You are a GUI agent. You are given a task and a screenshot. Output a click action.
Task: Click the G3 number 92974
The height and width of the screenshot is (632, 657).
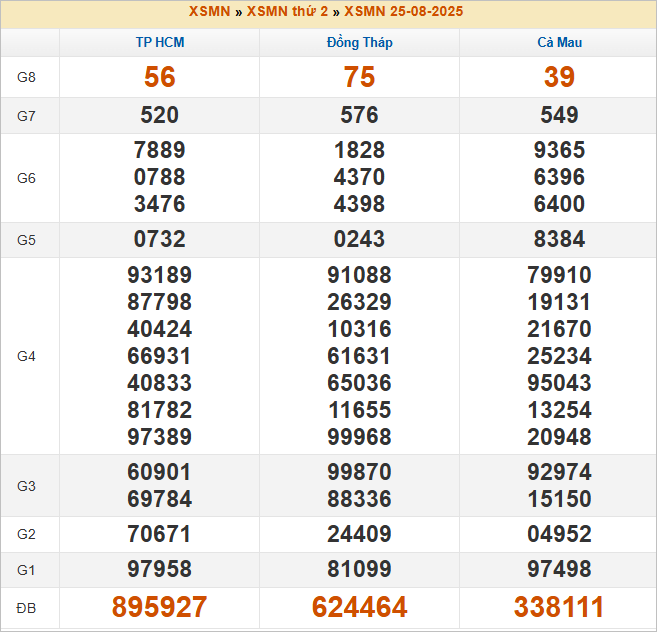click(x=559, y=472)
